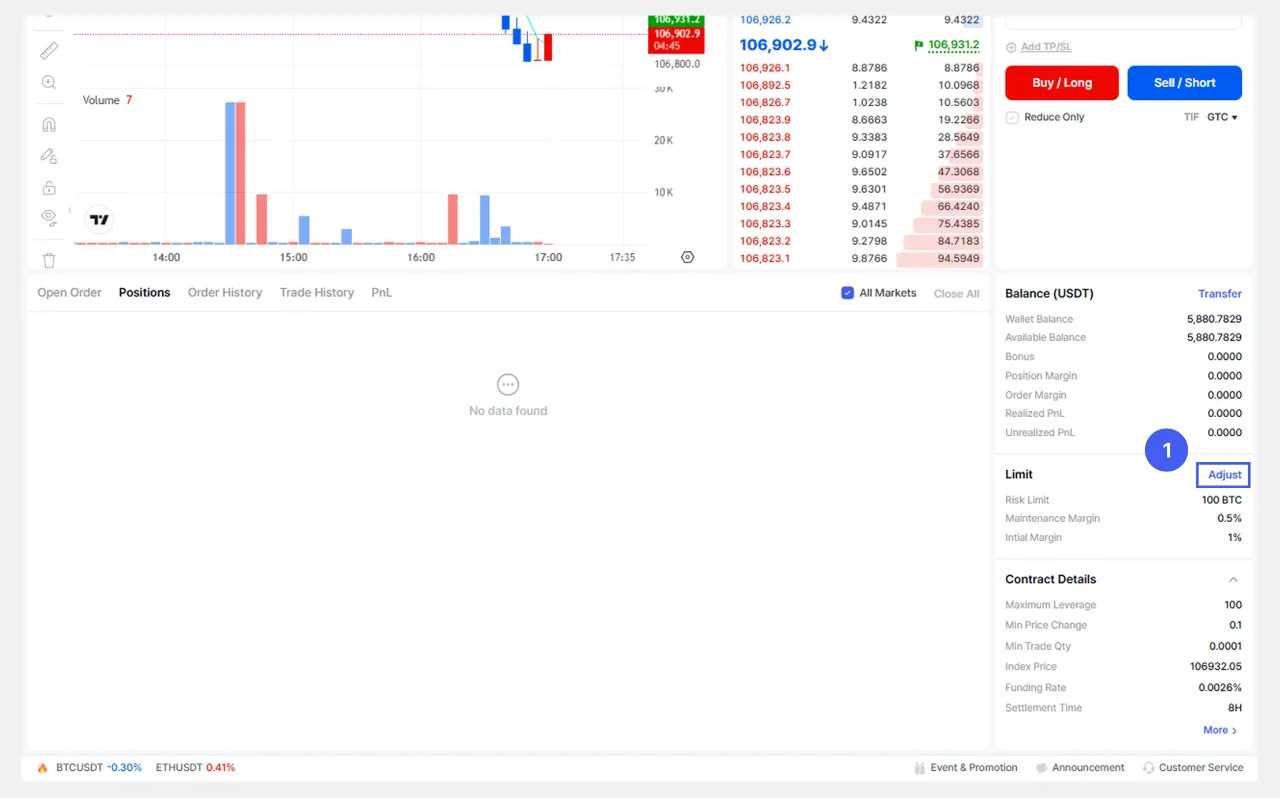The height and width of the screenshot is (798, 1280).
Task: Switch to the Order History tab
Action: pos(225,293)
